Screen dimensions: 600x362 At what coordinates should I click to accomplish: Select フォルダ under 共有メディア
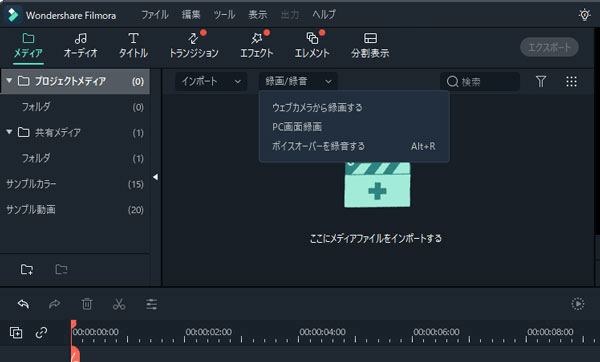75,158
